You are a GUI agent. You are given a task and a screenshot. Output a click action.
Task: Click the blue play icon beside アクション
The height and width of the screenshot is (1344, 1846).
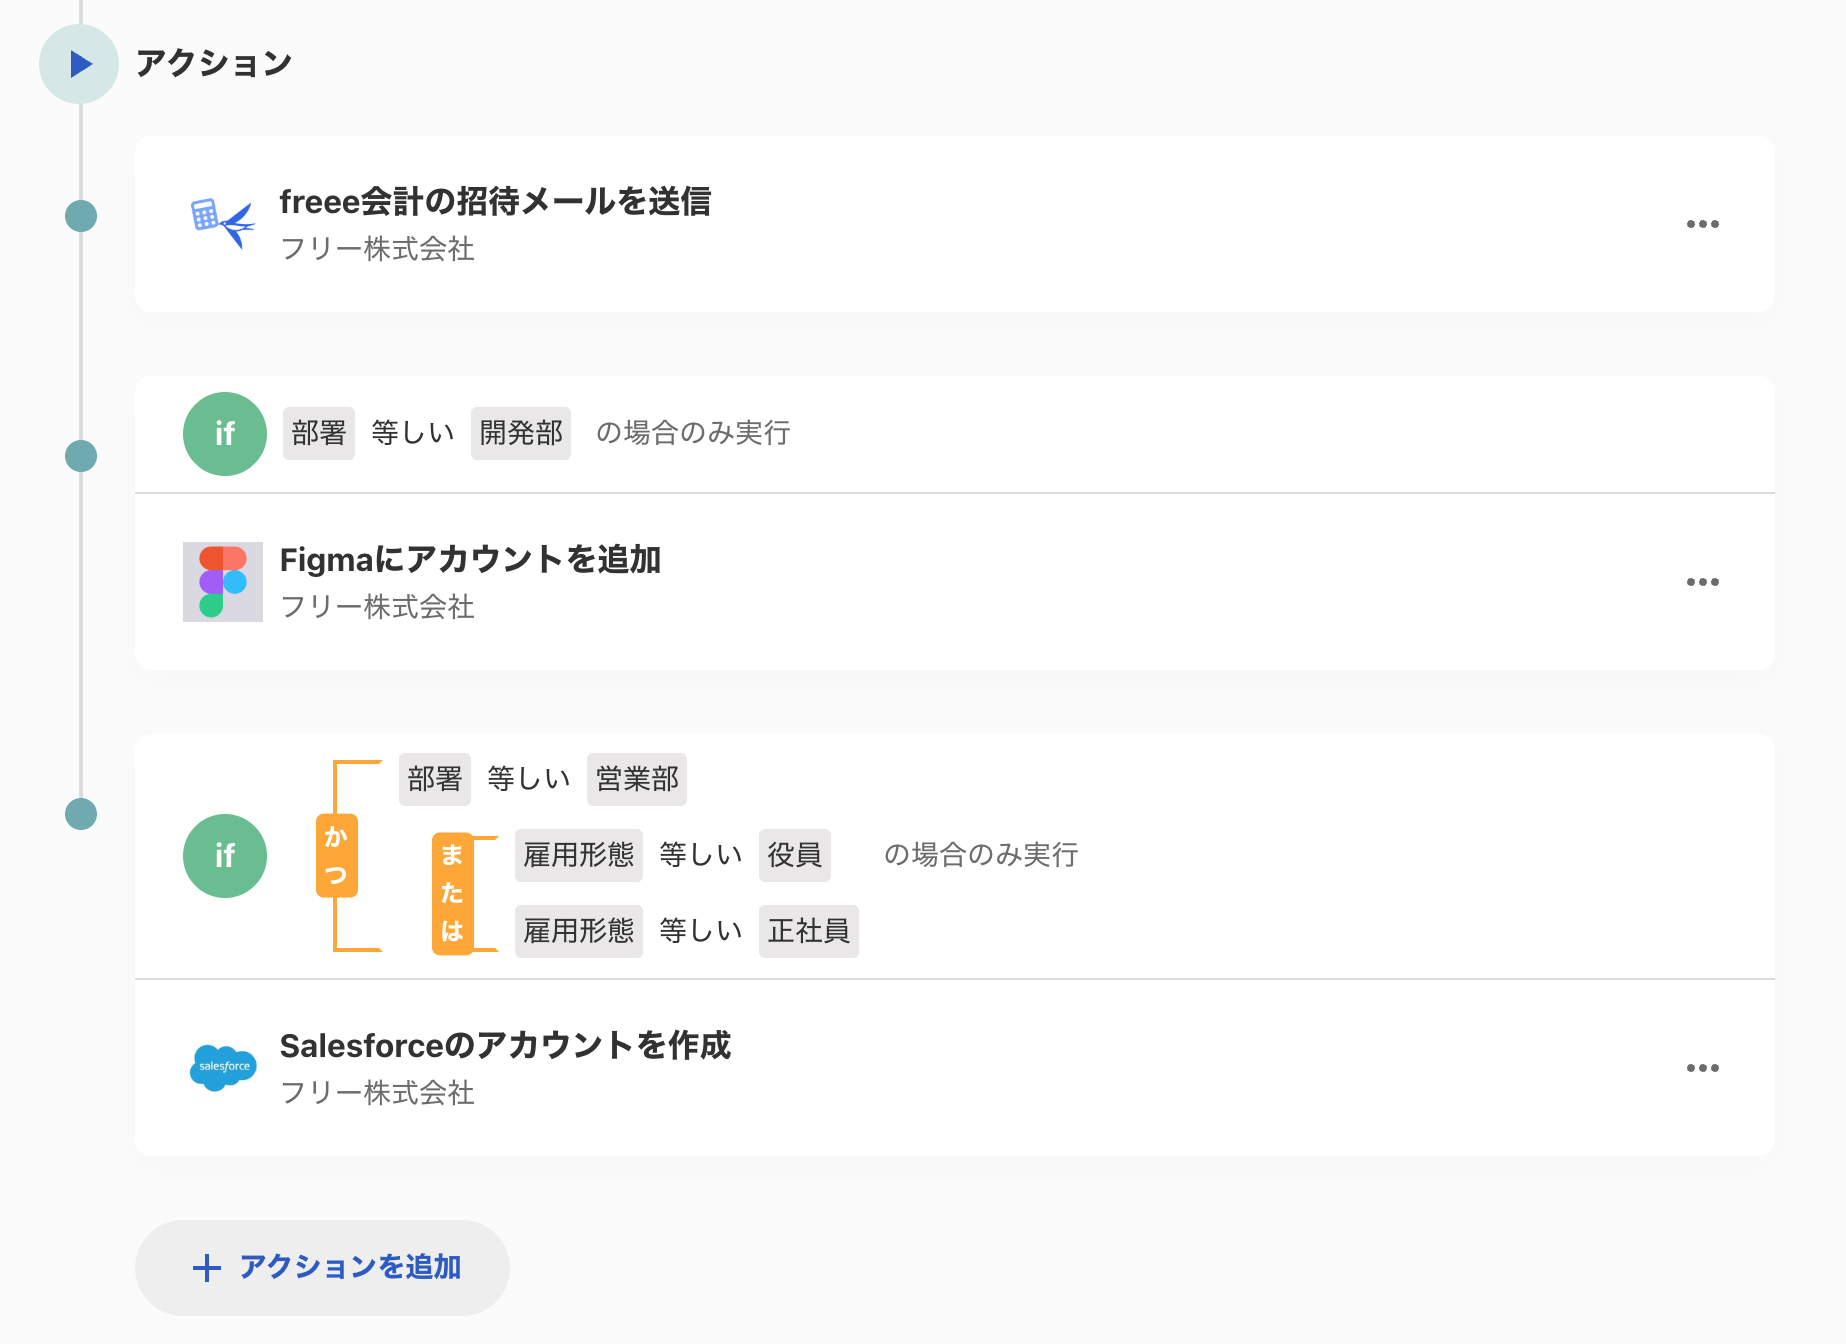80,64
